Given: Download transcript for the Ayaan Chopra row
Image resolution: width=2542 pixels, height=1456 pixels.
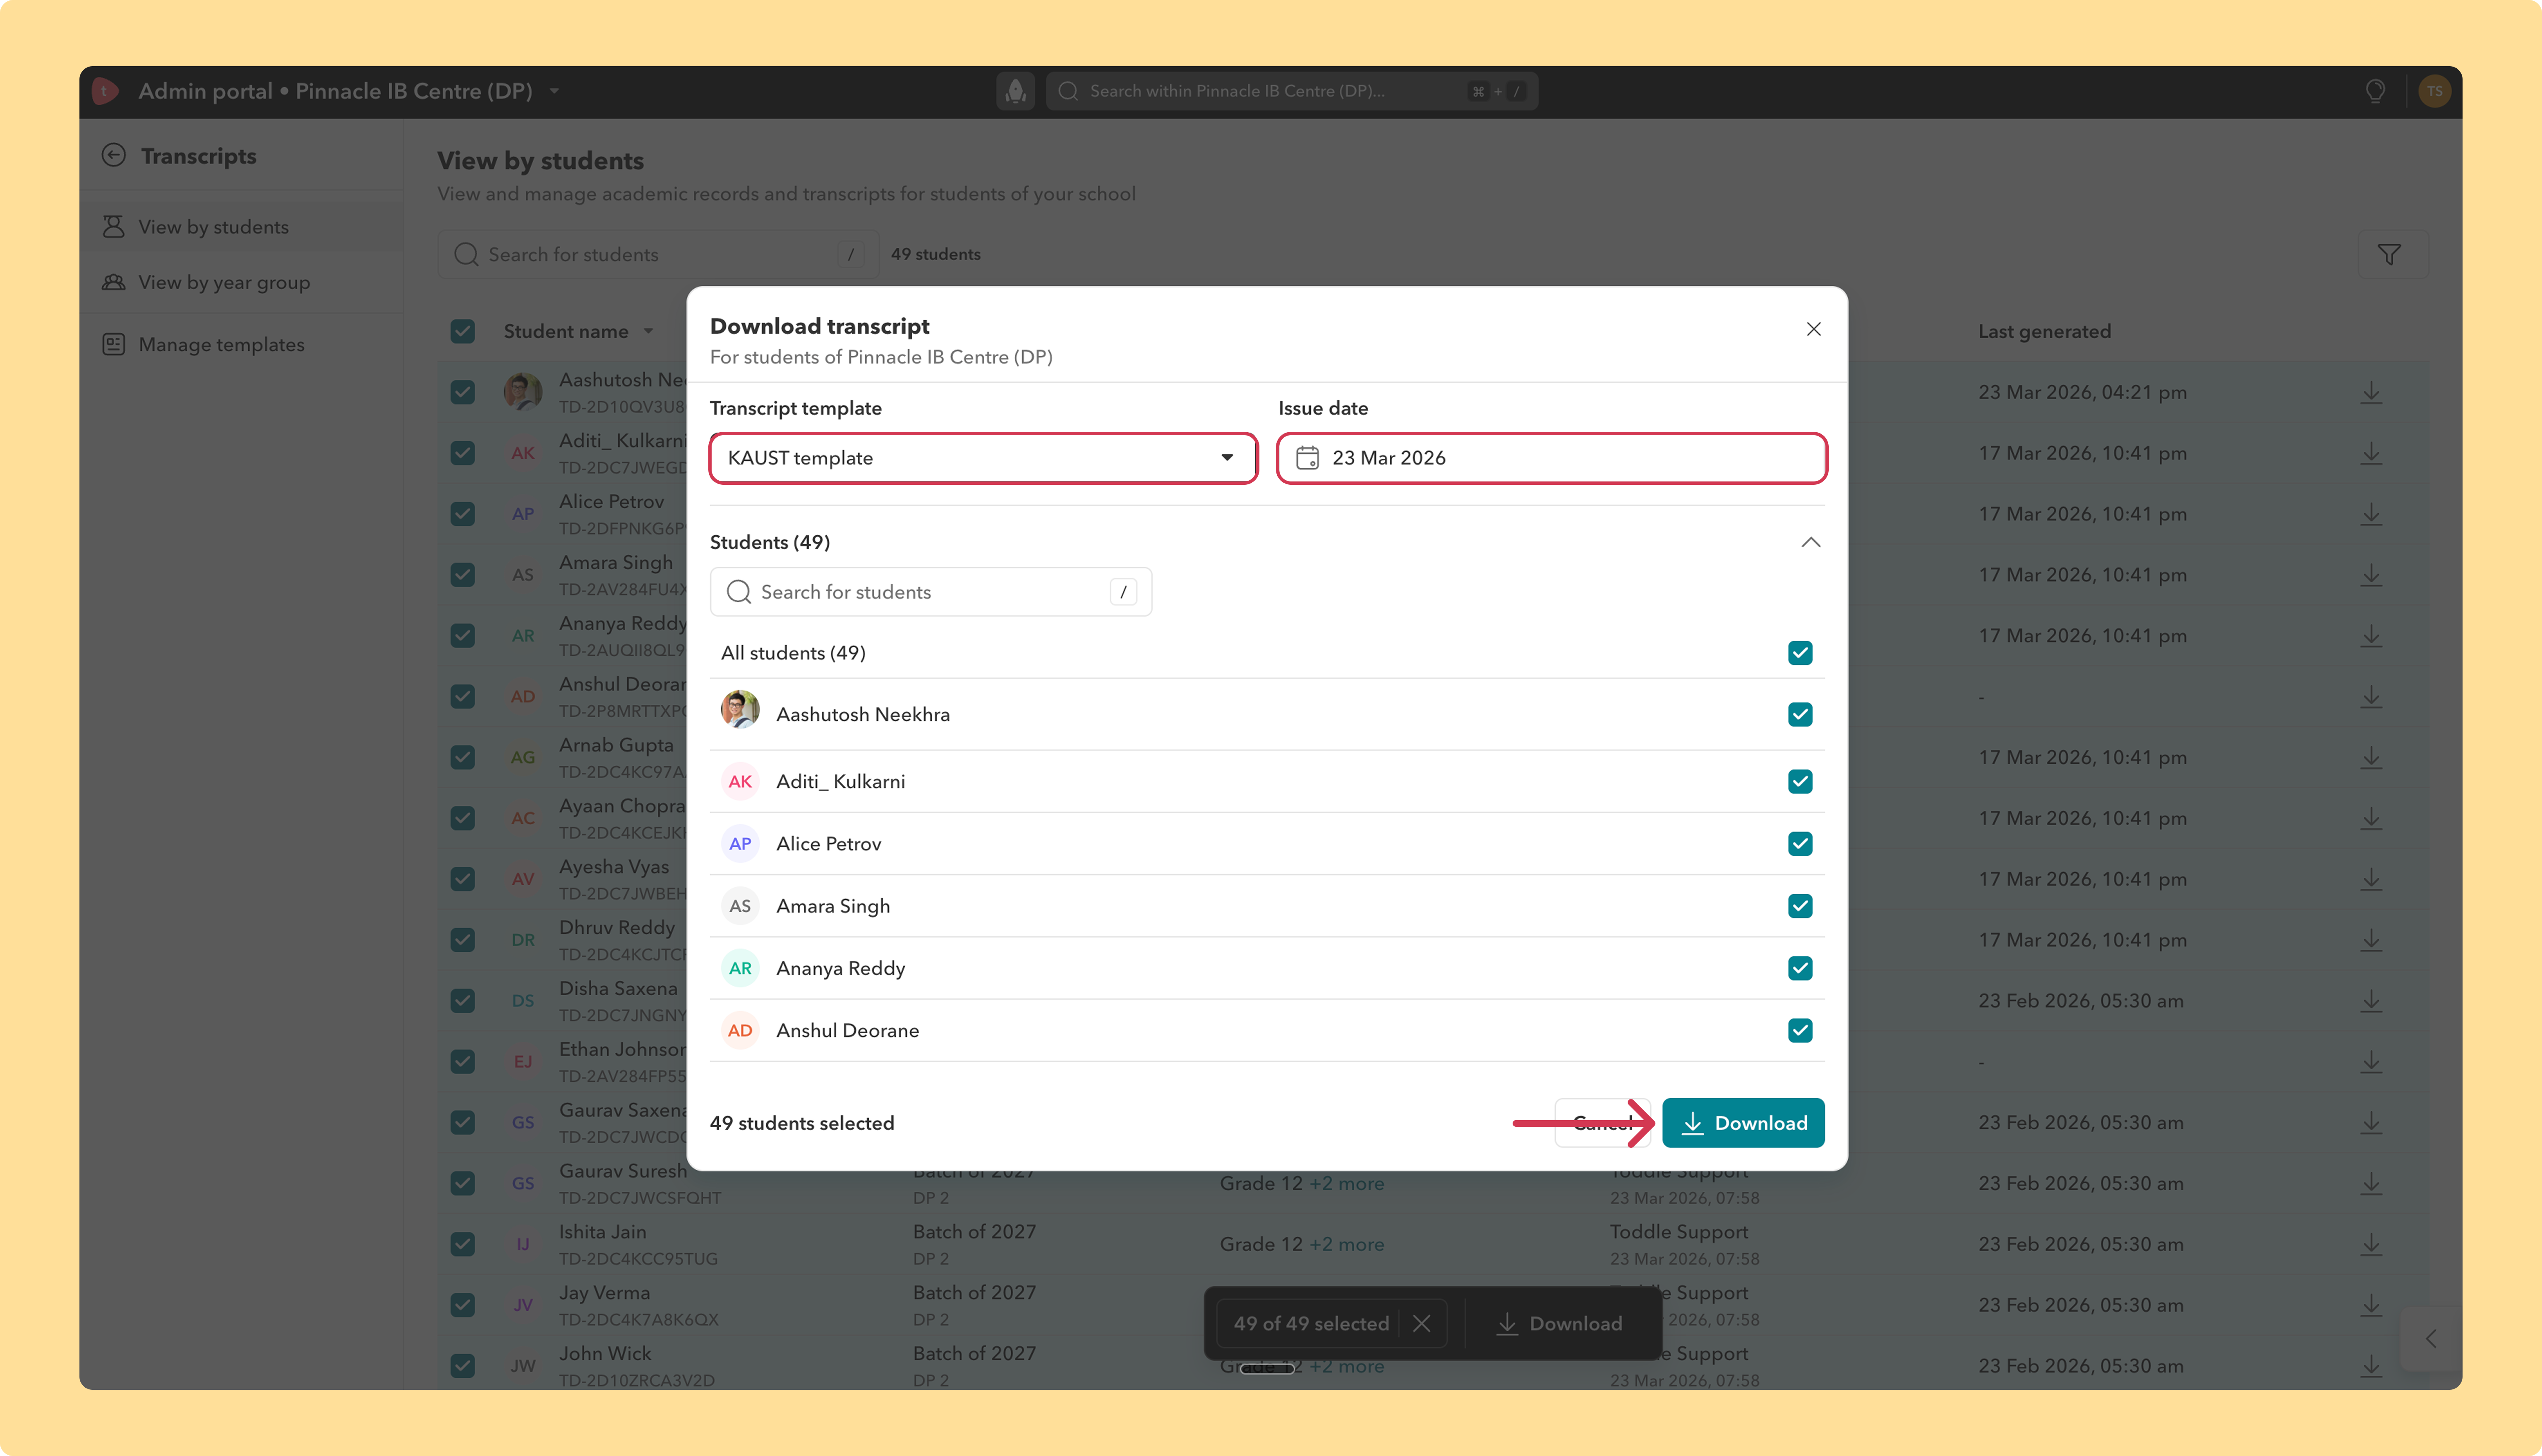Looking at the screenshot, I should pyautogui.click(x=2371, y=818).
